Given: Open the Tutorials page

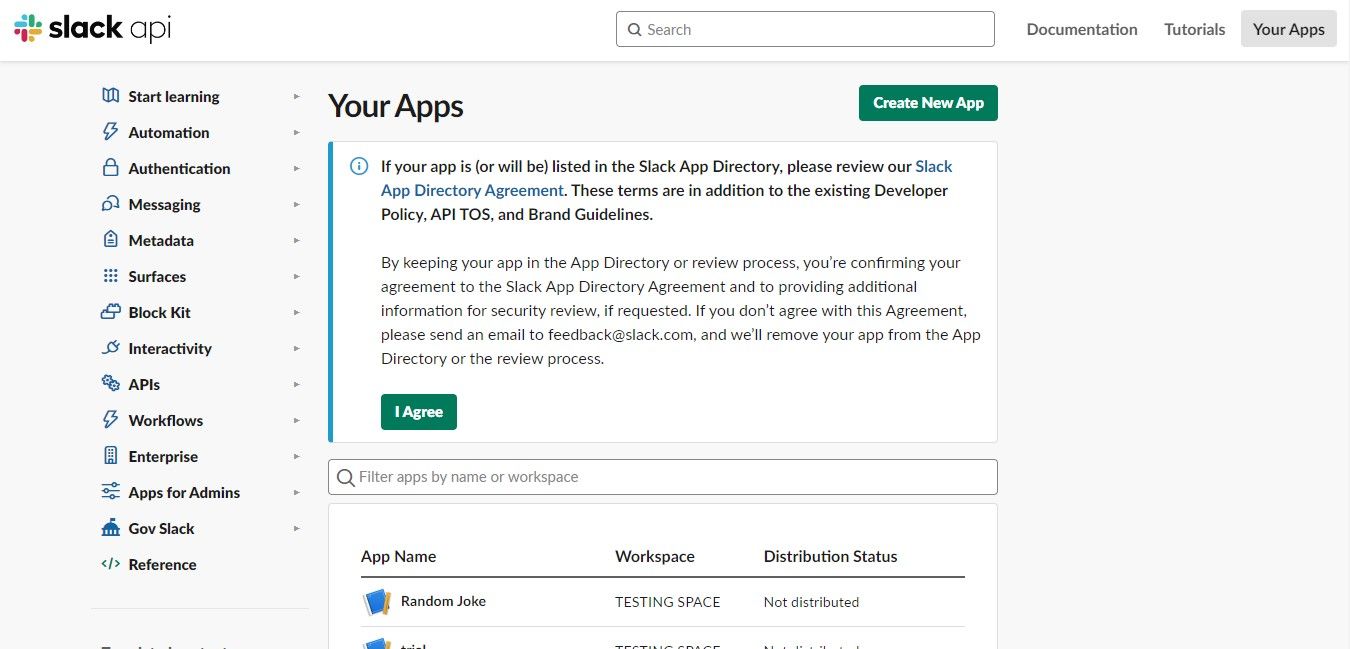Looking at the screenshot, I should click(x=1194, y=29).
